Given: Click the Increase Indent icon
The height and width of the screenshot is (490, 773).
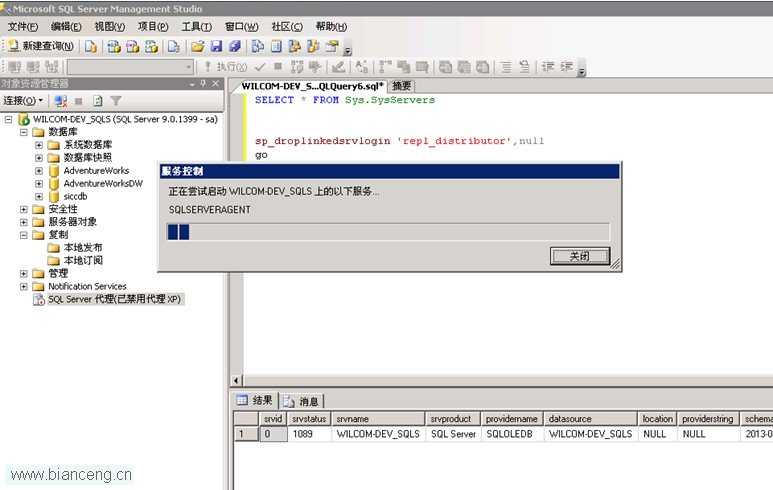Looking at the screenshot, I should [566, 67].
